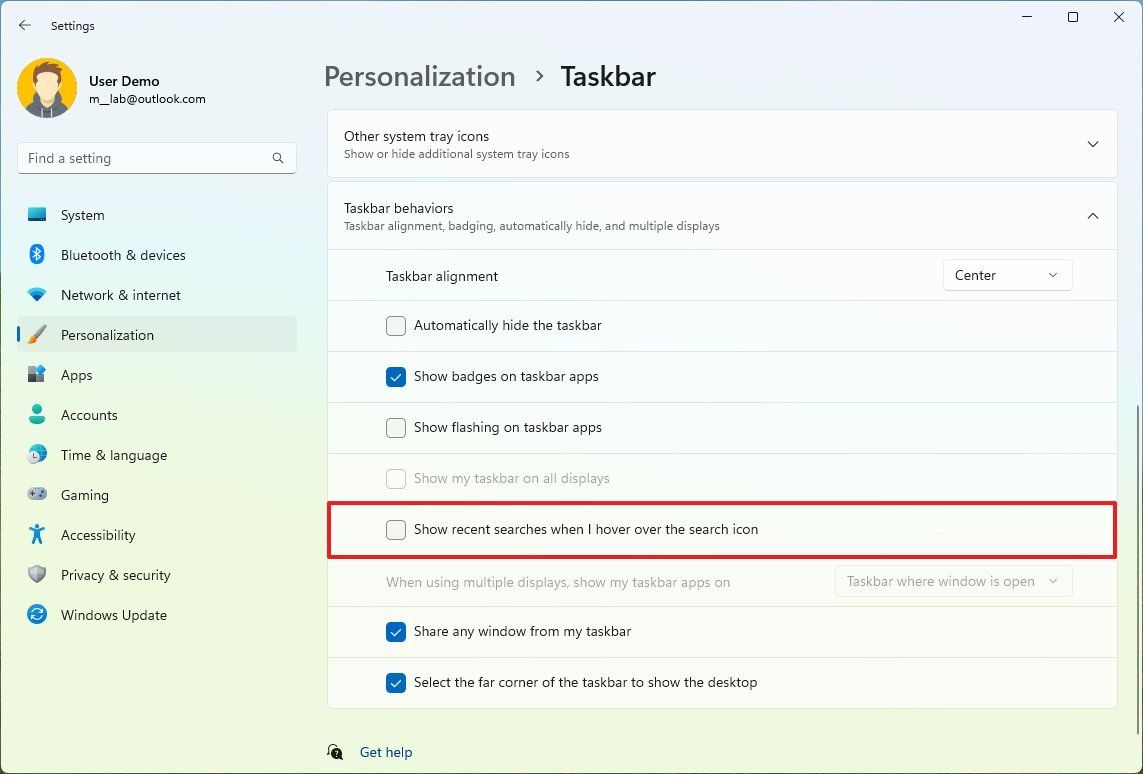
Task: Enable show flashing on taskbar apps
Action: click(395, 427)
